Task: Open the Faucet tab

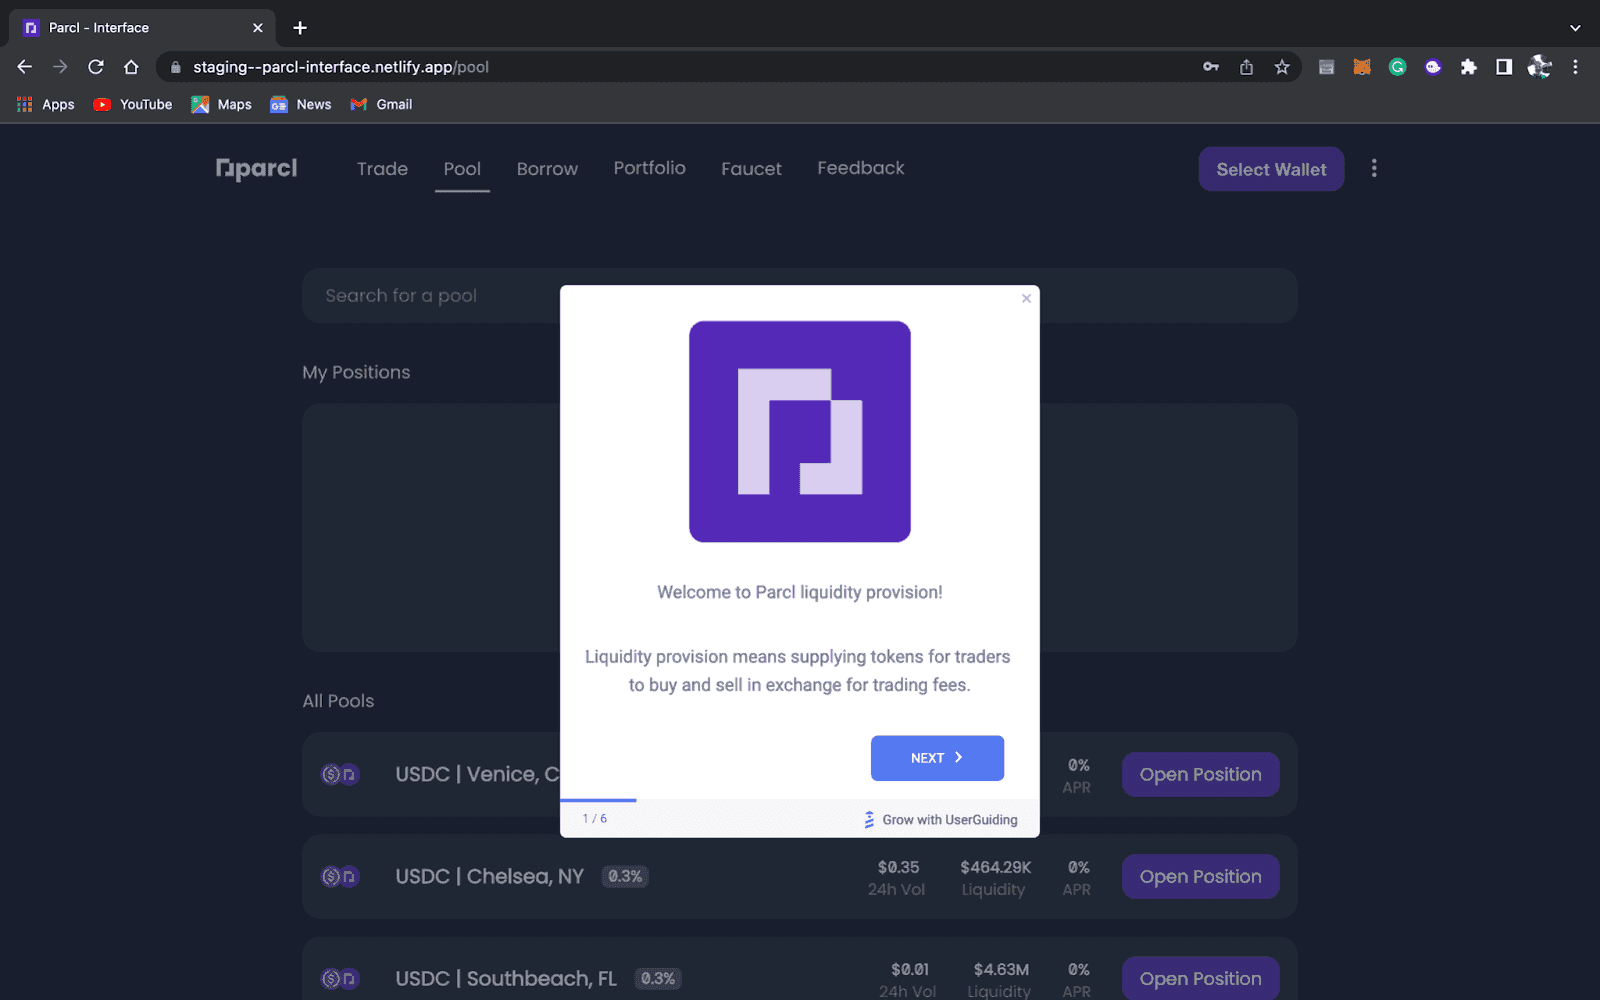Action: pyautogui.click(x=751, y=169)
